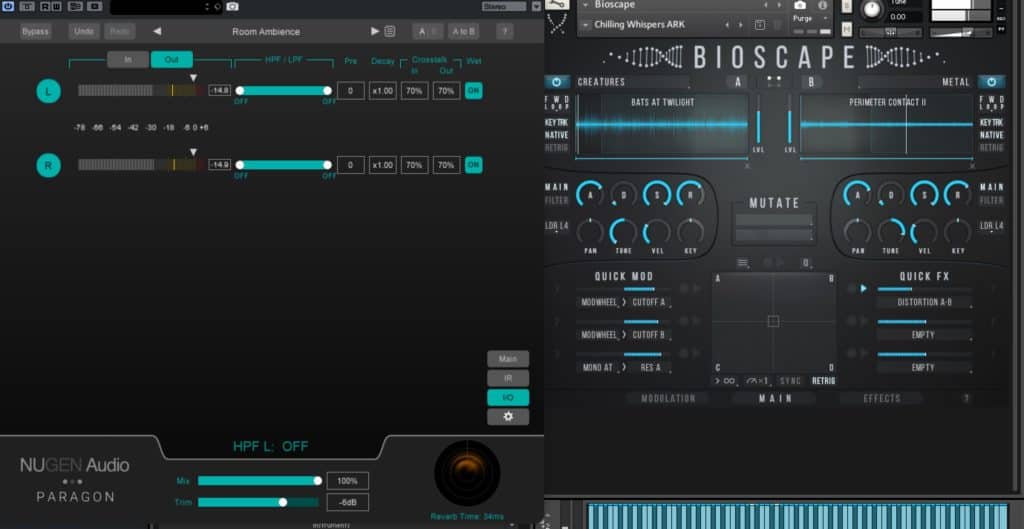Click left channel Decay x1.00 field
This screenshot has width=1024, height=529.
[x=383, y=91]
